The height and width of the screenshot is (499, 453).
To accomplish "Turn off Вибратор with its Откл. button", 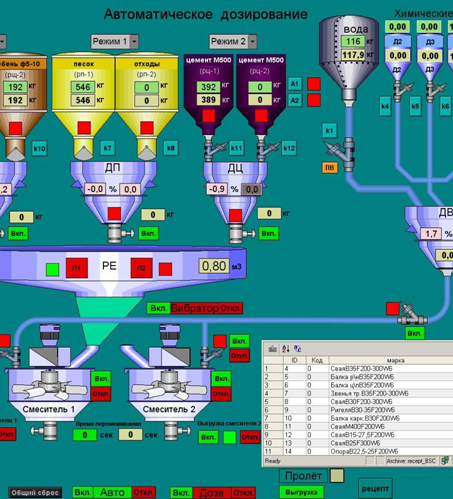I will tap(231, 308).
